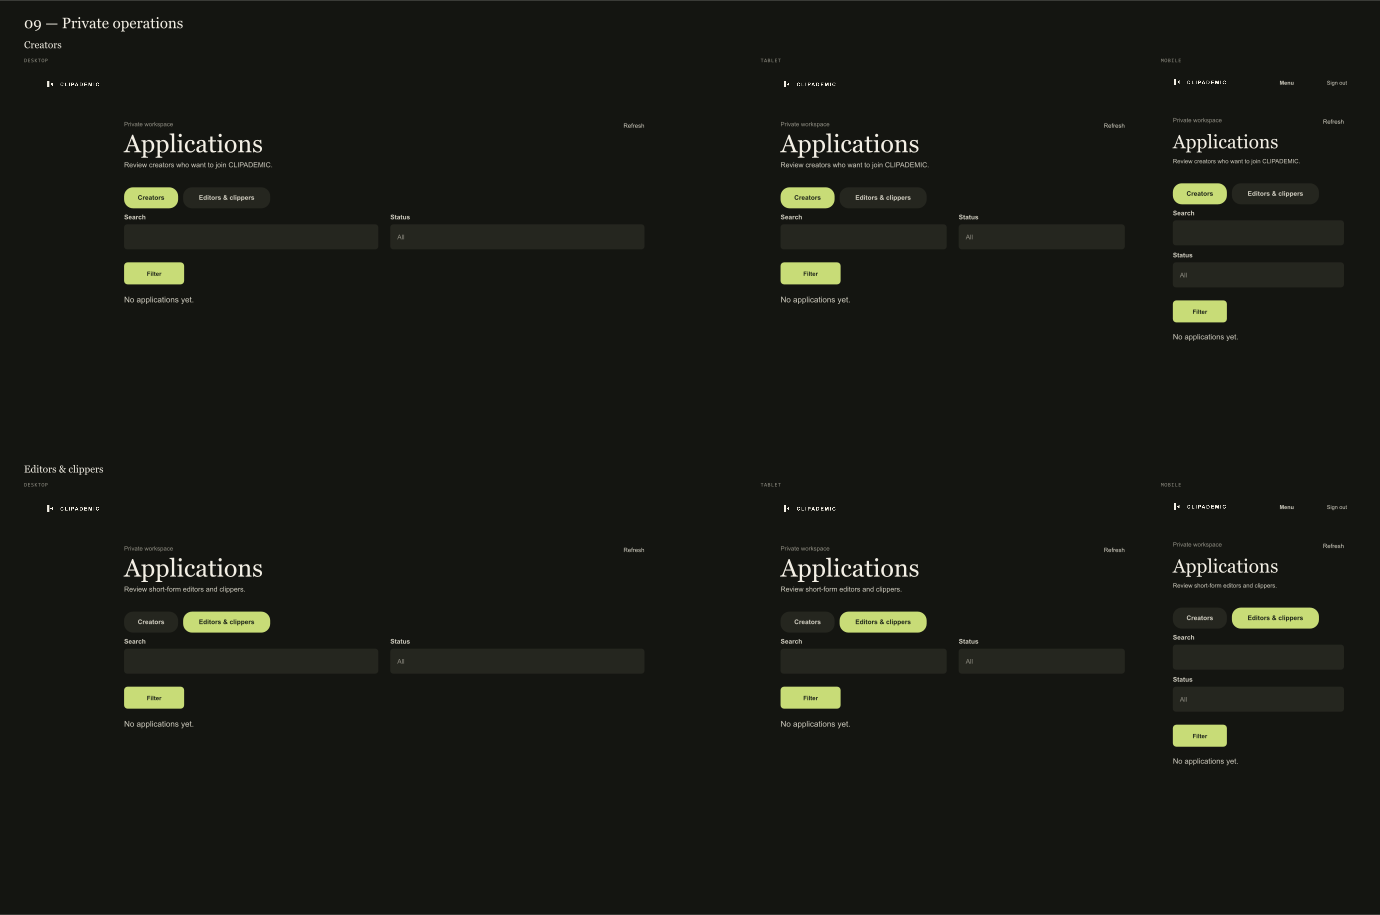Open Status dropdown in Creators section mobile frame

[x=1258, y=275]
